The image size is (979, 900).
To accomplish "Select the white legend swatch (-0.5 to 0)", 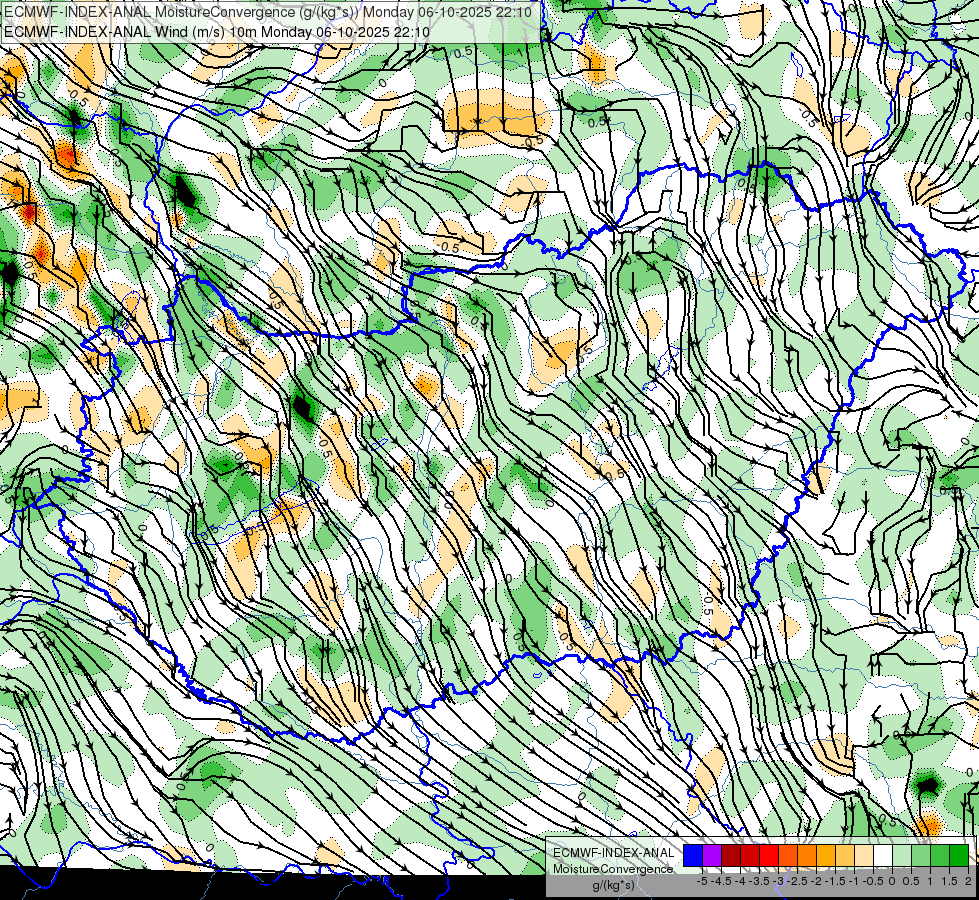I will [883, 855].
